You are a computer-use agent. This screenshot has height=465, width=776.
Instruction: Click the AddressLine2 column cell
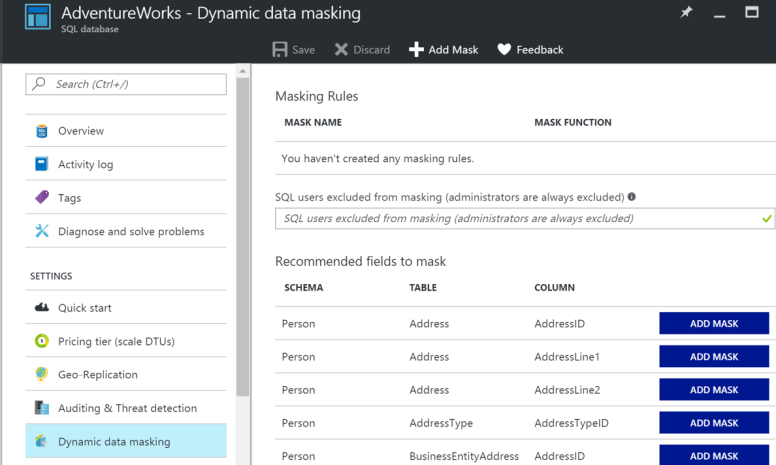(567, 390)
